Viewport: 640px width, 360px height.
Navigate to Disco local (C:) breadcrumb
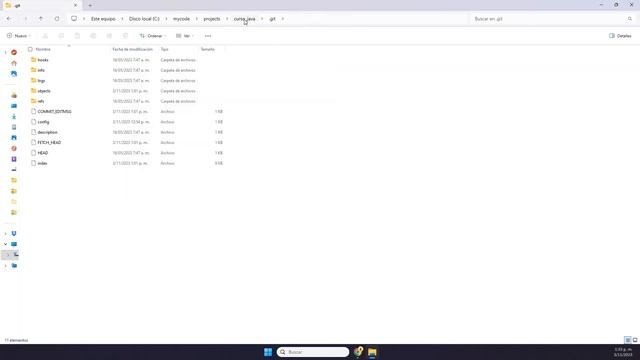(x=144, y=19)
